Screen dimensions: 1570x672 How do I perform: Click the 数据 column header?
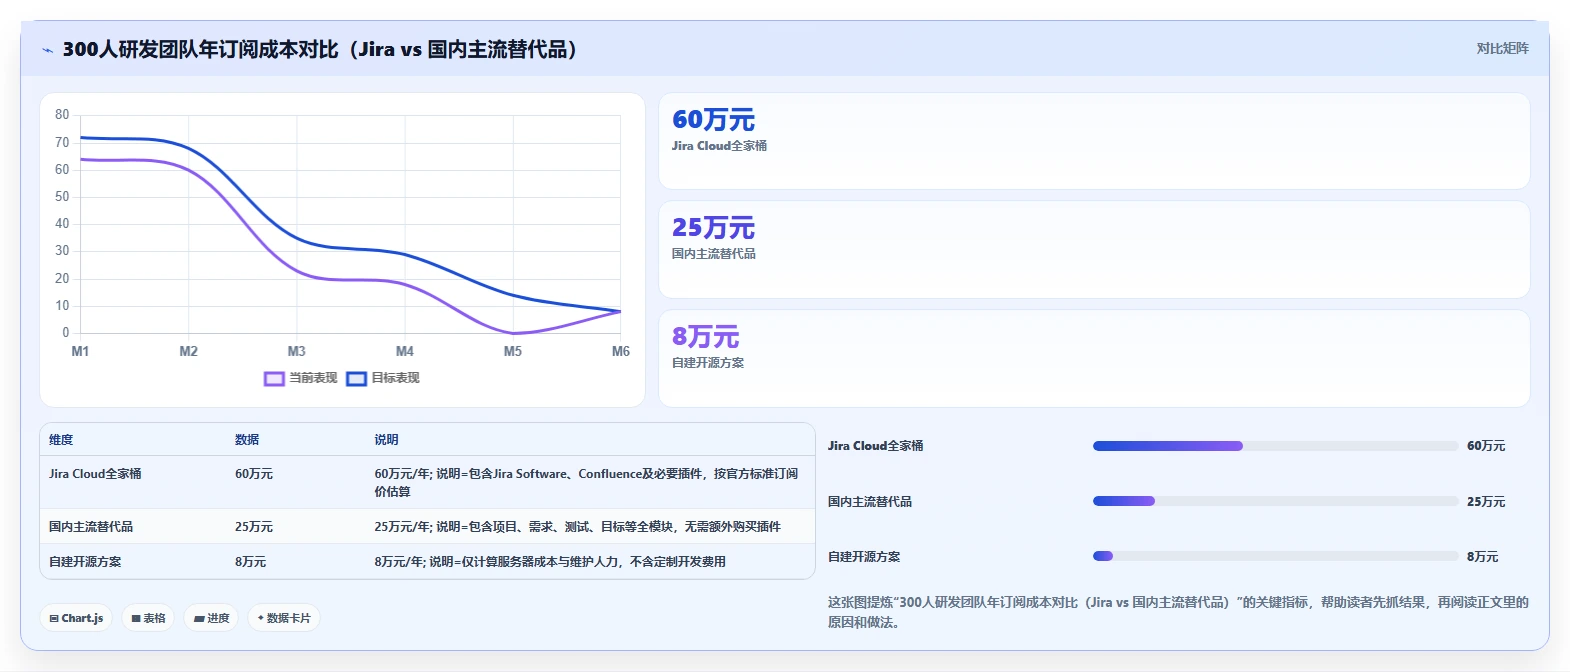(x=247, y=440)
